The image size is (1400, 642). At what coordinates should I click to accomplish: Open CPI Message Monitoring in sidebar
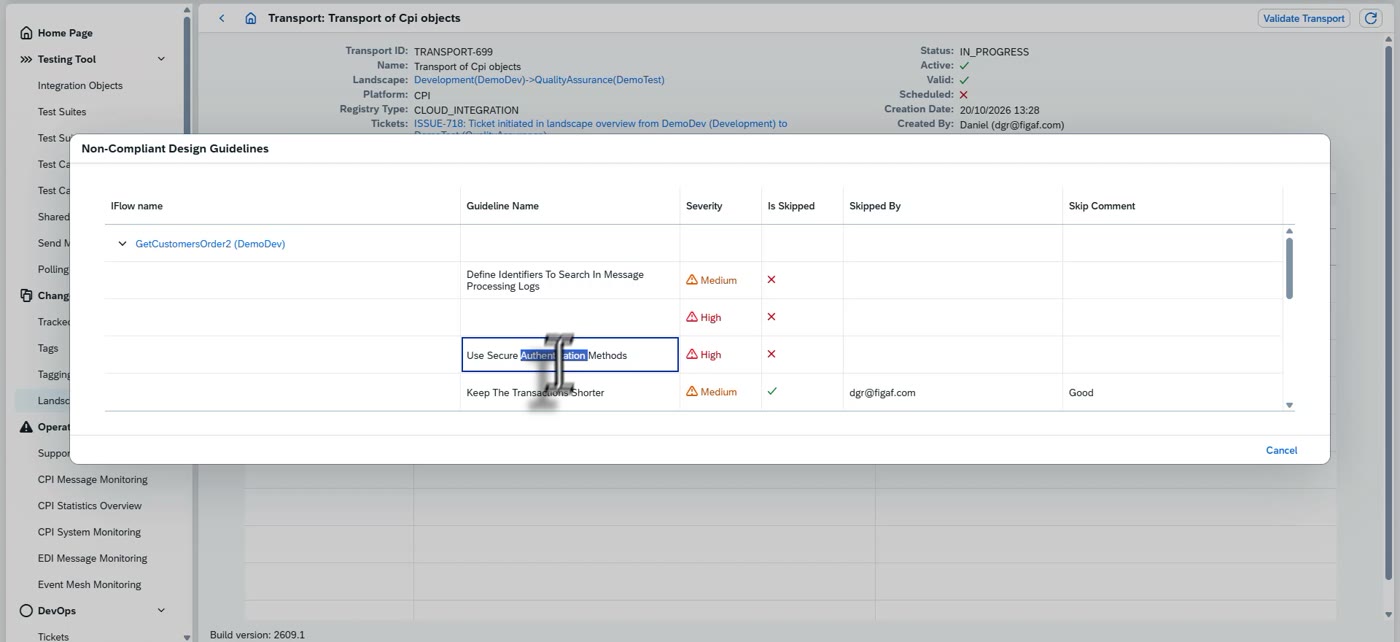[92, 480]
